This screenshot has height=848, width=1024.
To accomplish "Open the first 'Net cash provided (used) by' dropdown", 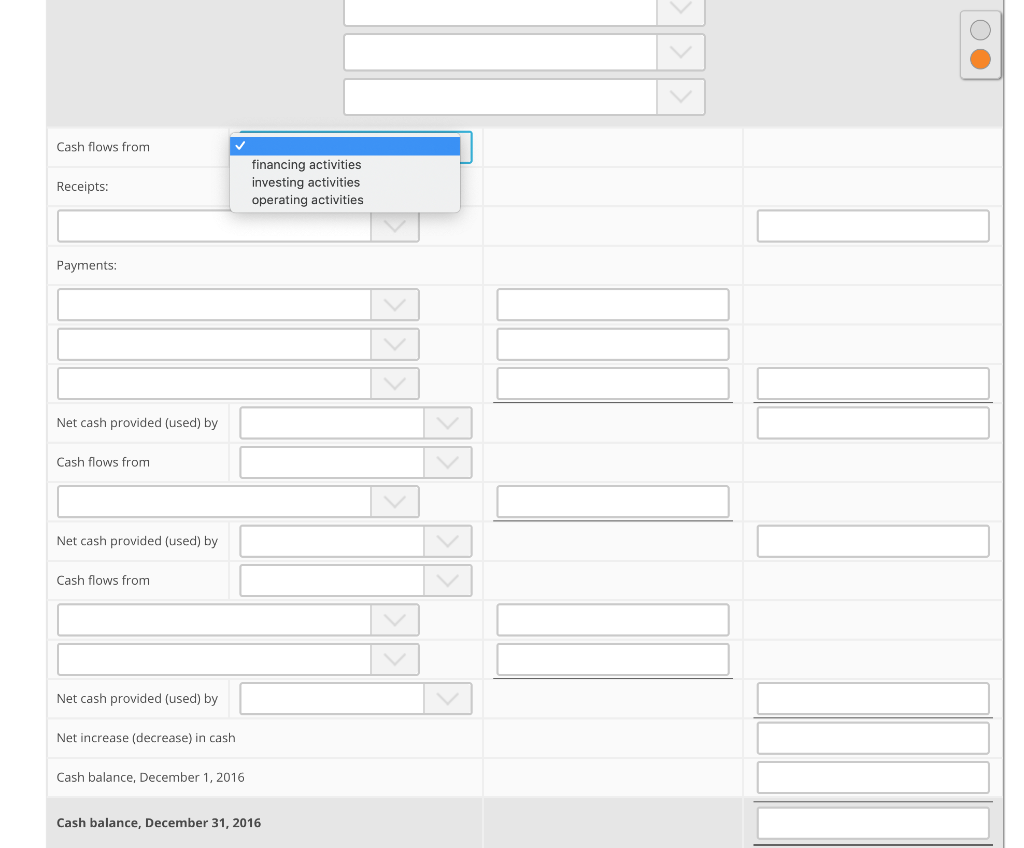I will [356, 423].
